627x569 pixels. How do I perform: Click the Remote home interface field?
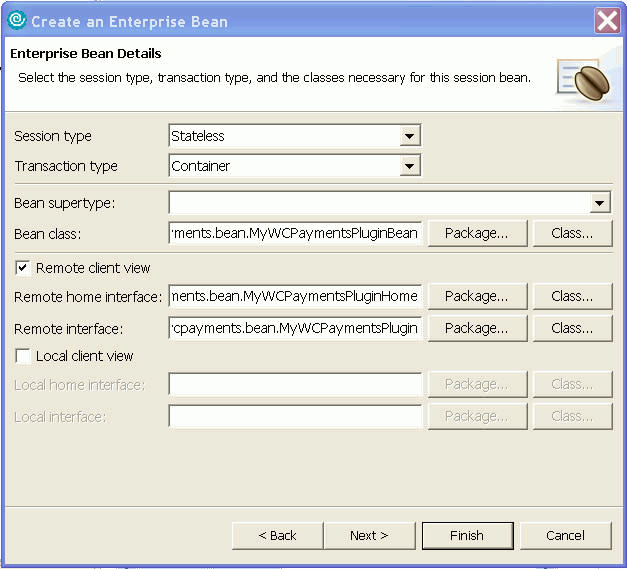296,296
